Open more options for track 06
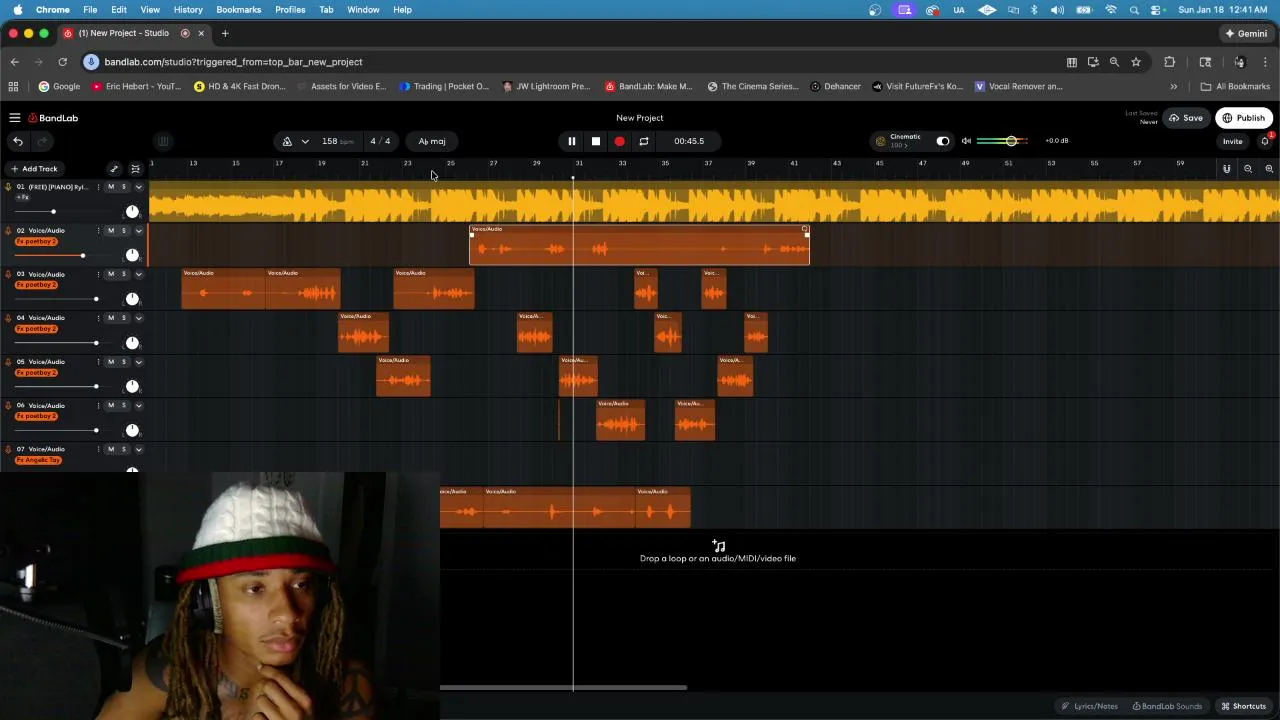The height and width of the screenshot is (720, 1280). pos(98,405)
